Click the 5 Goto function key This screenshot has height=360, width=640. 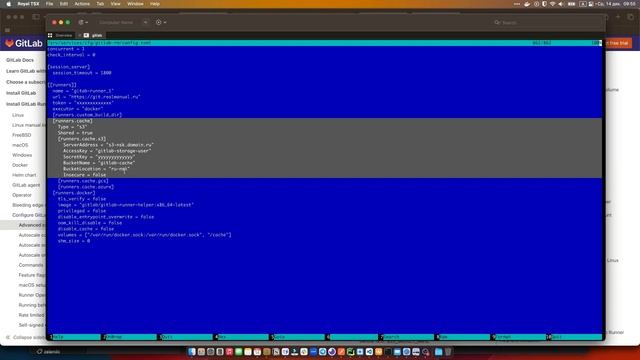tap(298, 337)
